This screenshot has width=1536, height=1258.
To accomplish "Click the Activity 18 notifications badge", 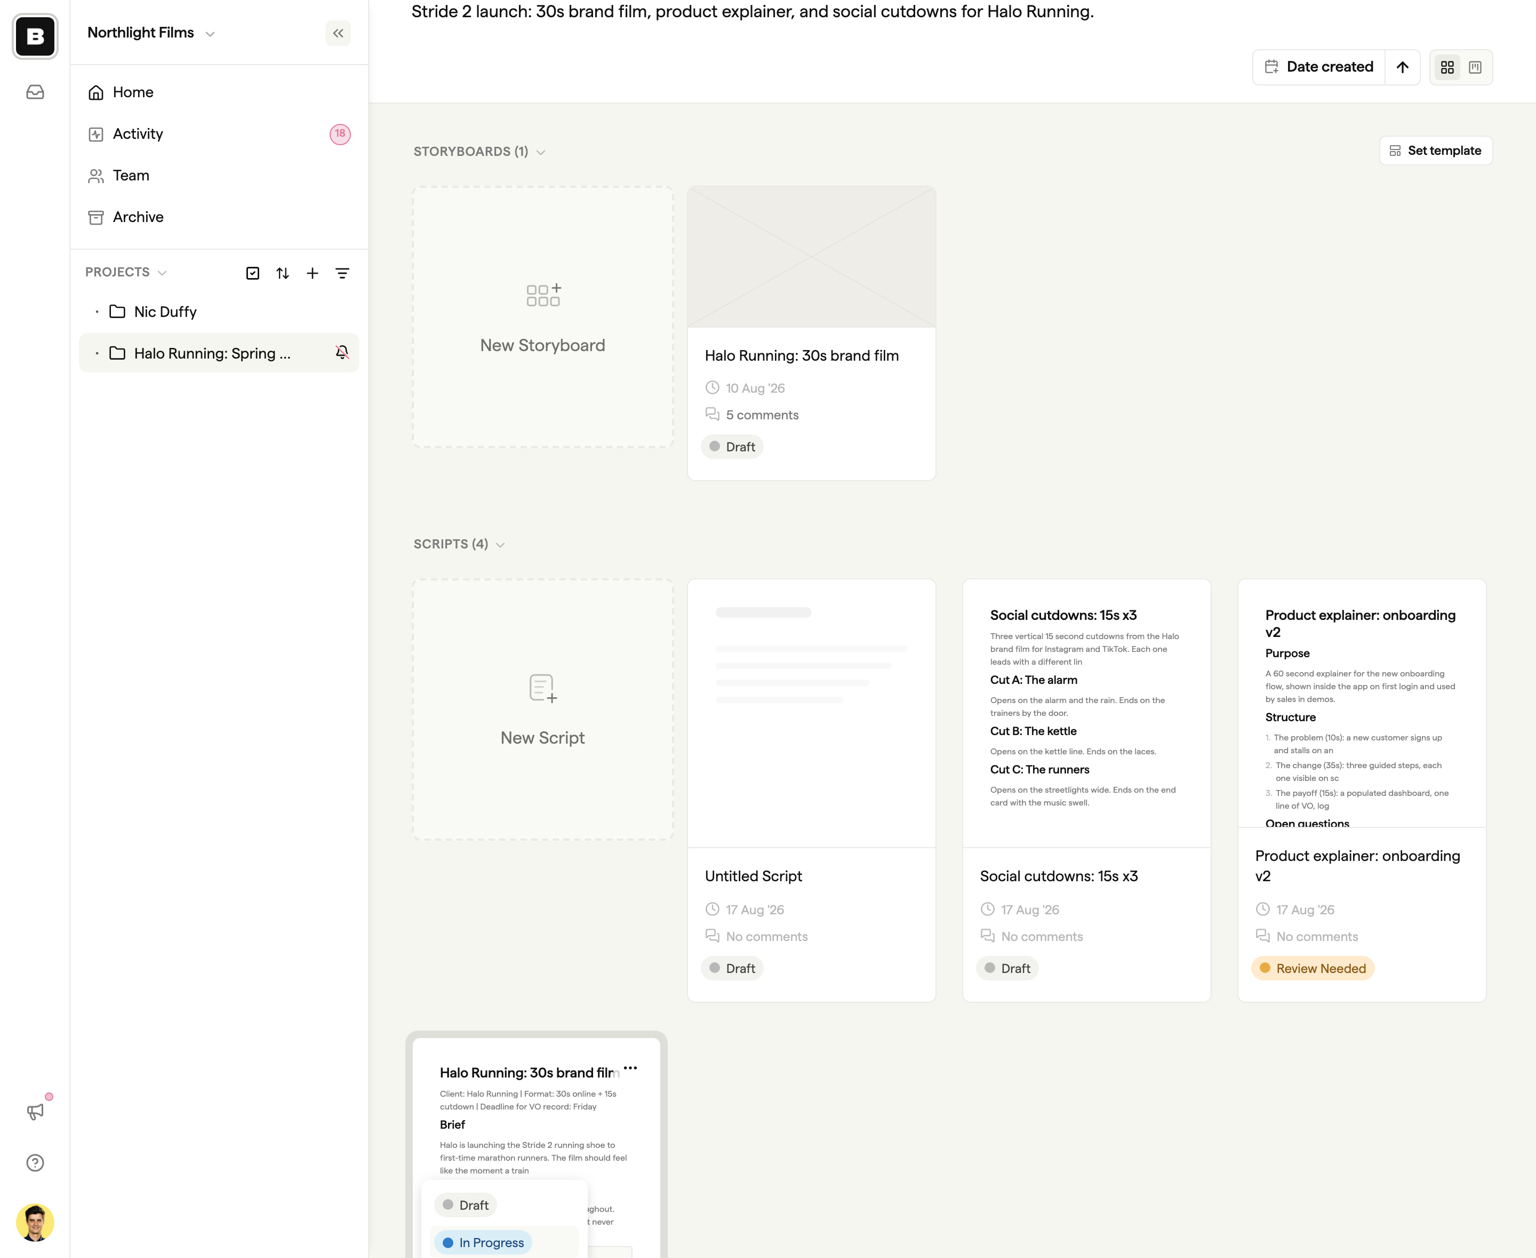I will (x=340, y=134).
